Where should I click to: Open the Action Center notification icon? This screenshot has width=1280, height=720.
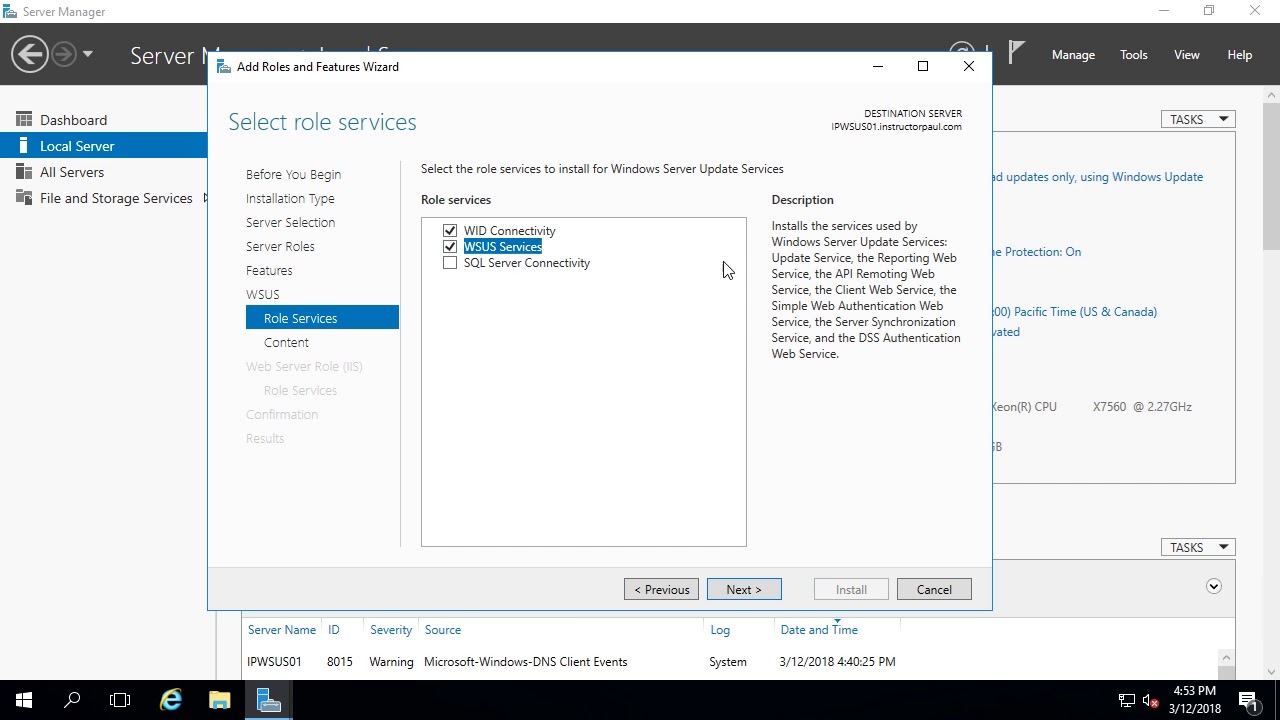1249,700
